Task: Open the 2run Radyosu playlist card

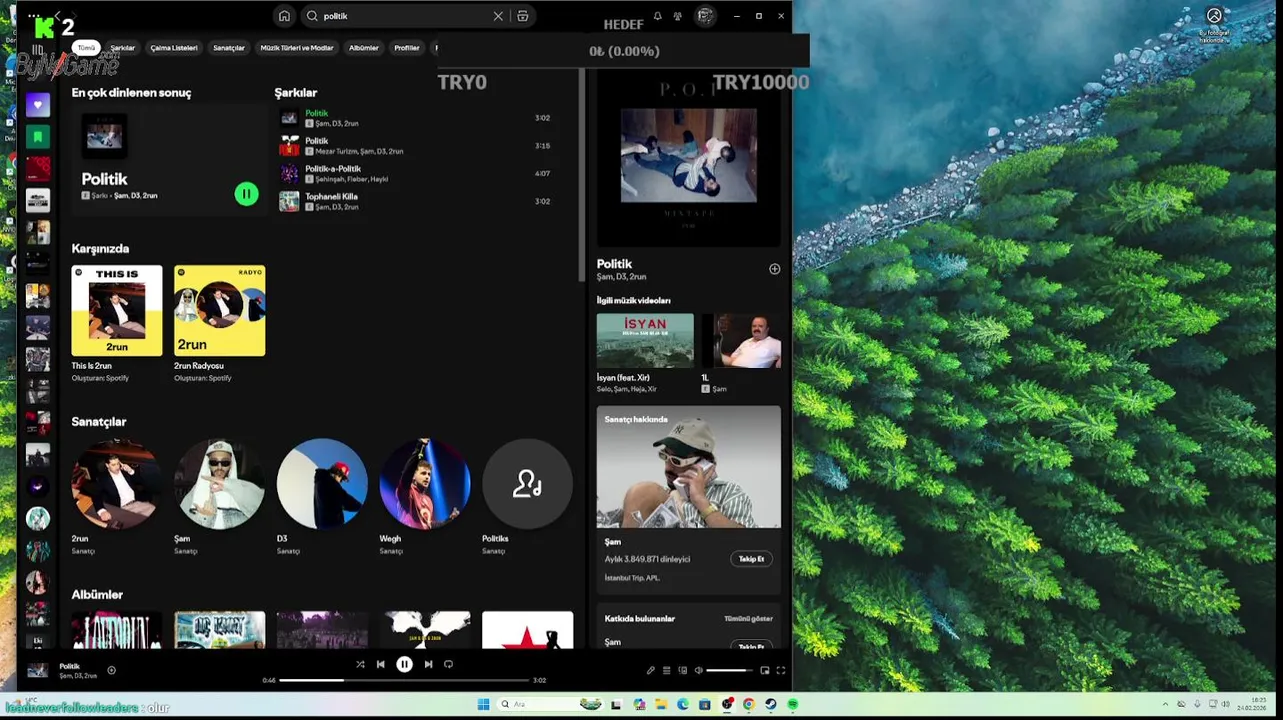Action: coord(219,324)
